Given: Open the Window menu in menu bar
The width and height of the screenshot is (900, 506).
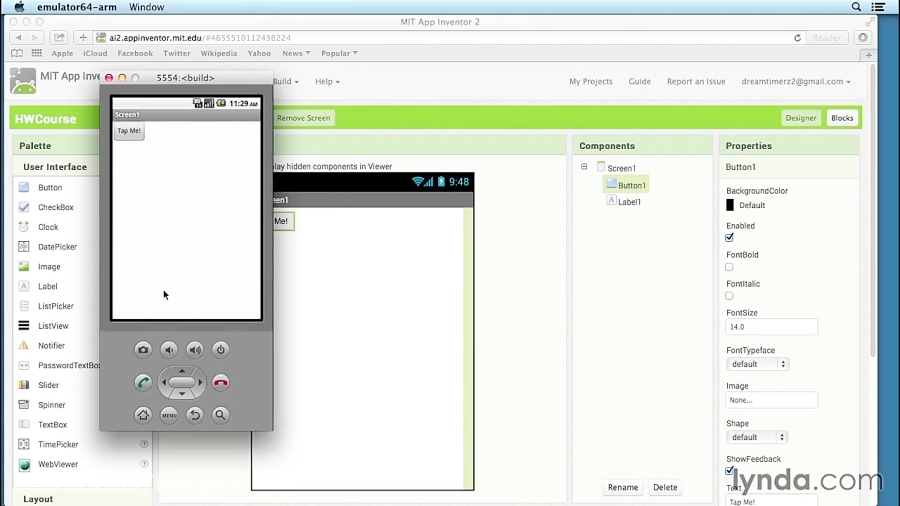Looking at the screenshot, I should coord(146,7).
